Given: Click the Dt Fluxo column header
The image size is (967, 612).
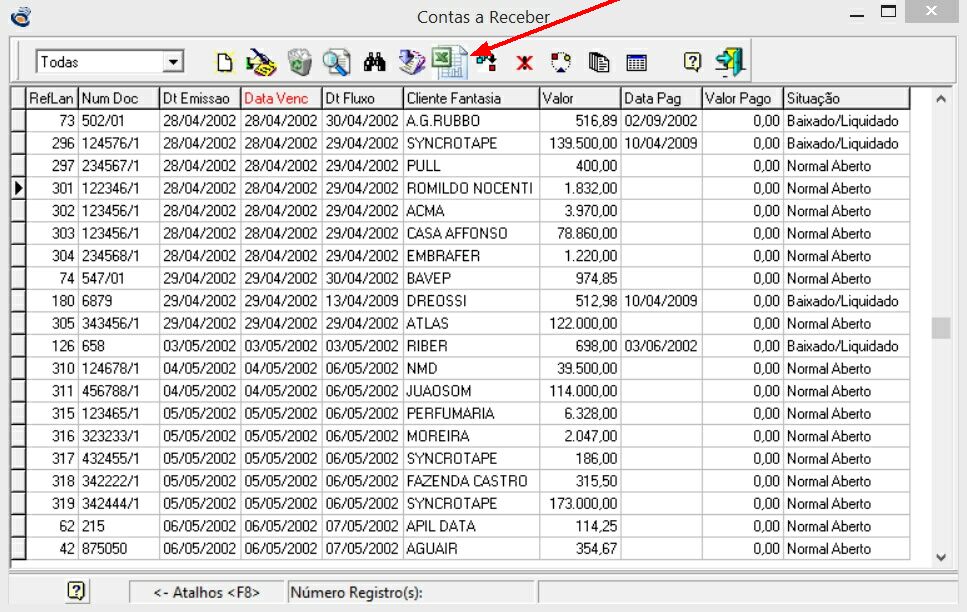Looking at the screenshot, I should (x=363, y=98).
